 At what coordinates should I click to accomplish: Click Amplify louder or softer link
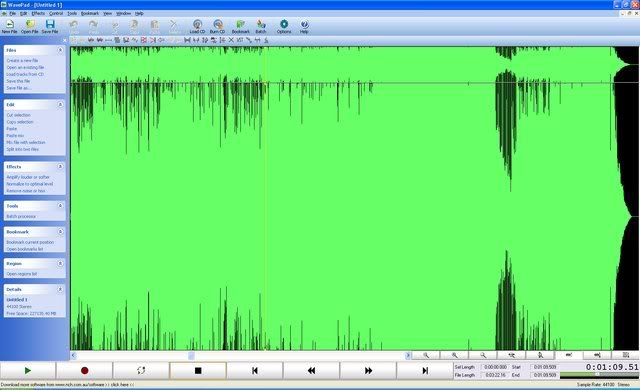tap(28, 177)
